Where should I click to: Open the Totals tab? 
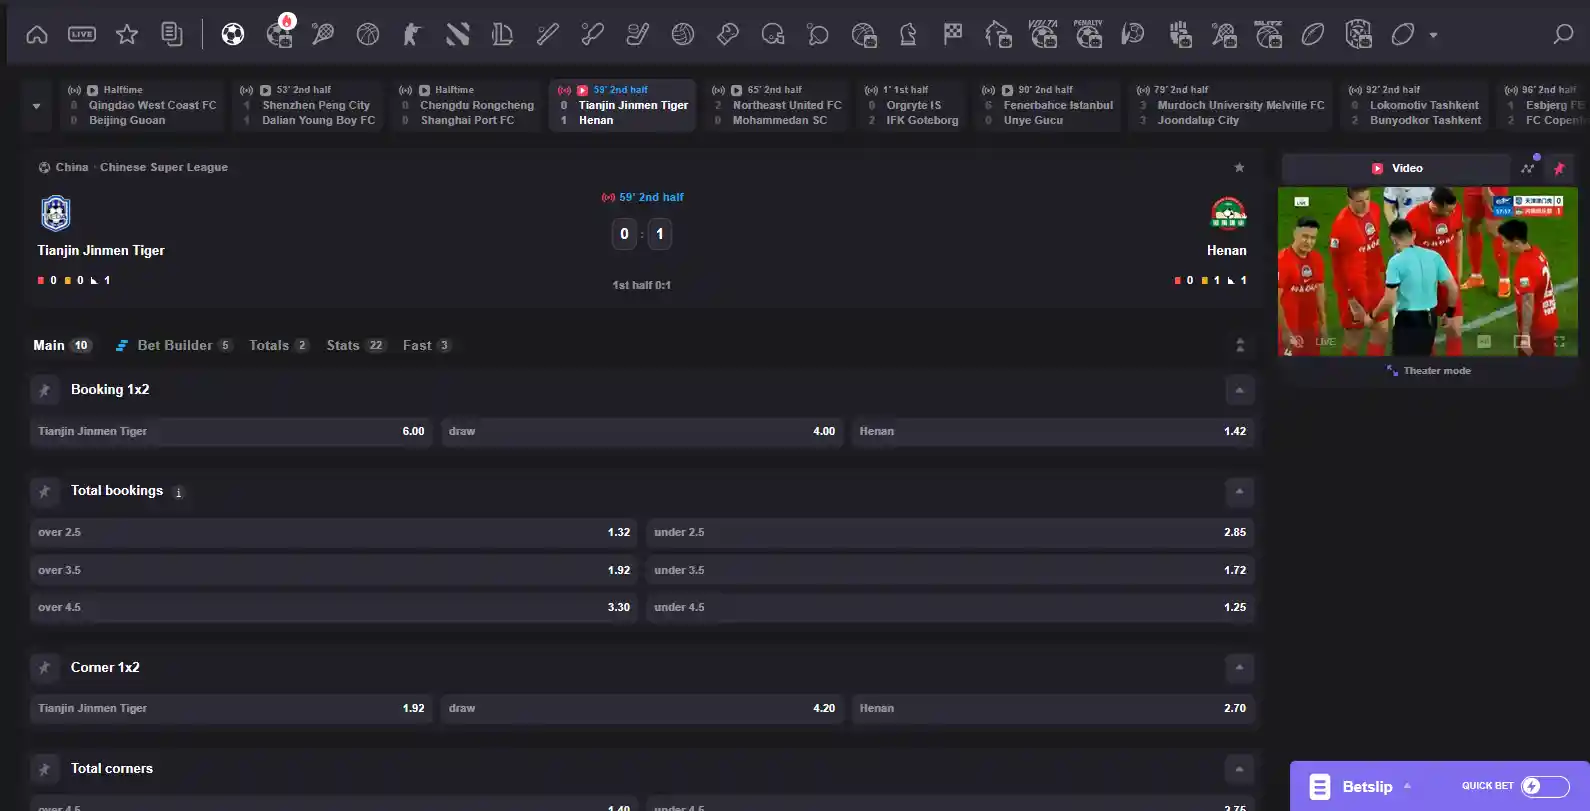(x=279, y=345)
